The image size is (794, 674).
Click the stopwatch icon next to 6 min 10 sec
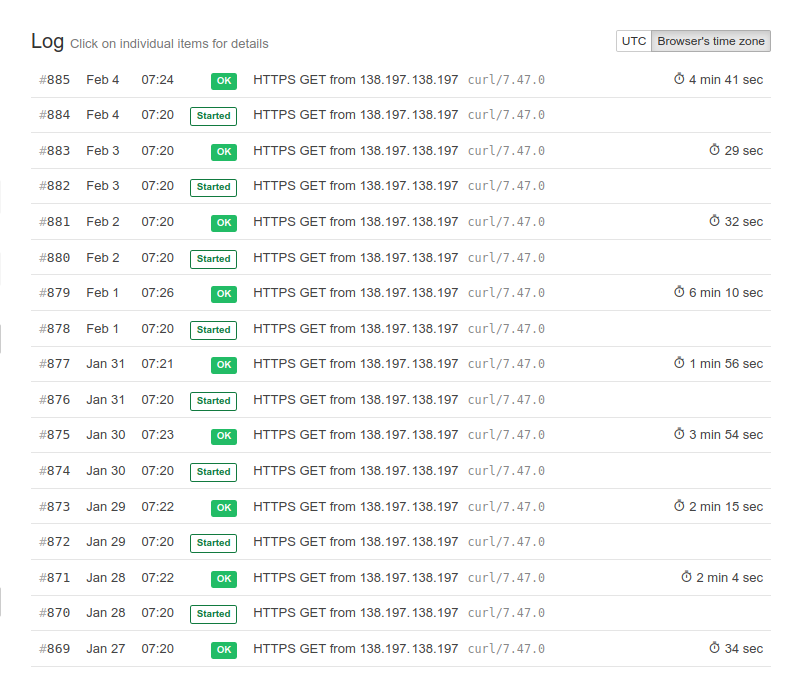(x=679, y=293)
